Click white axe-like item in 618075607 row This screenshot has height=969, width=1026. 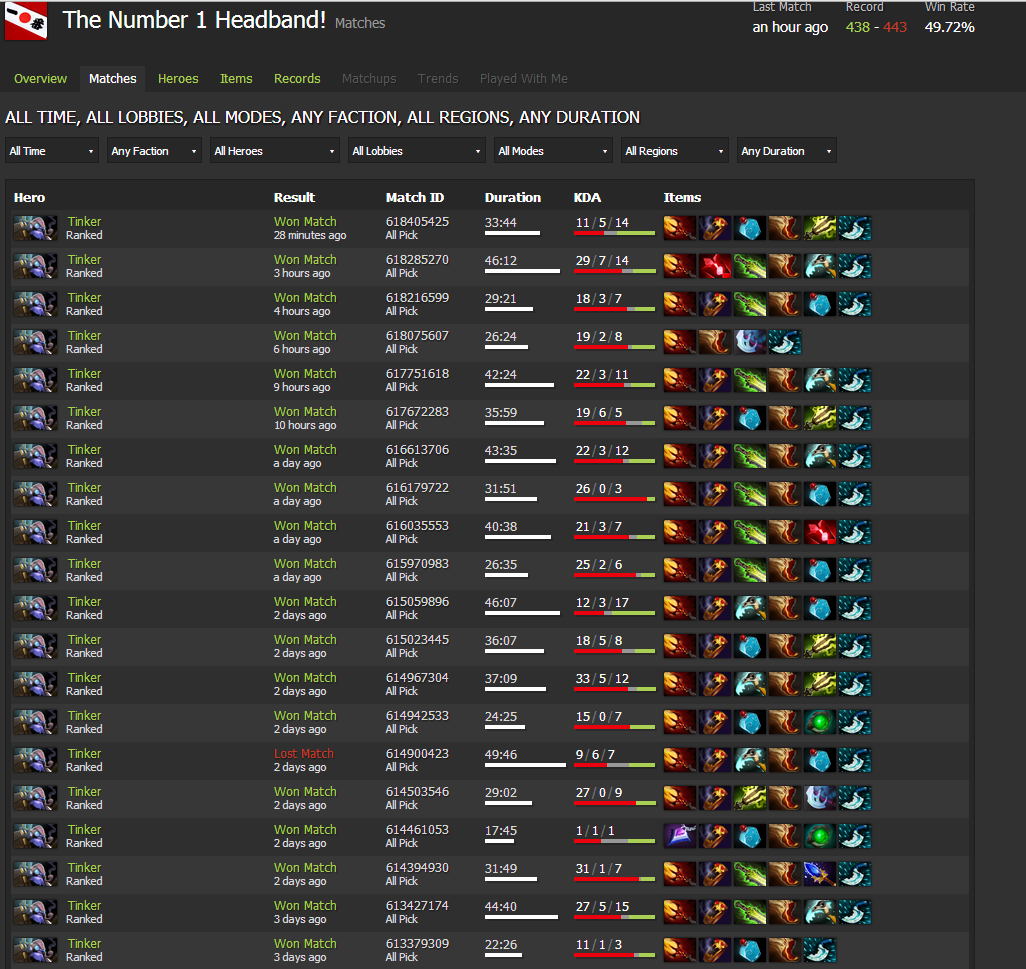pos(750,342)
